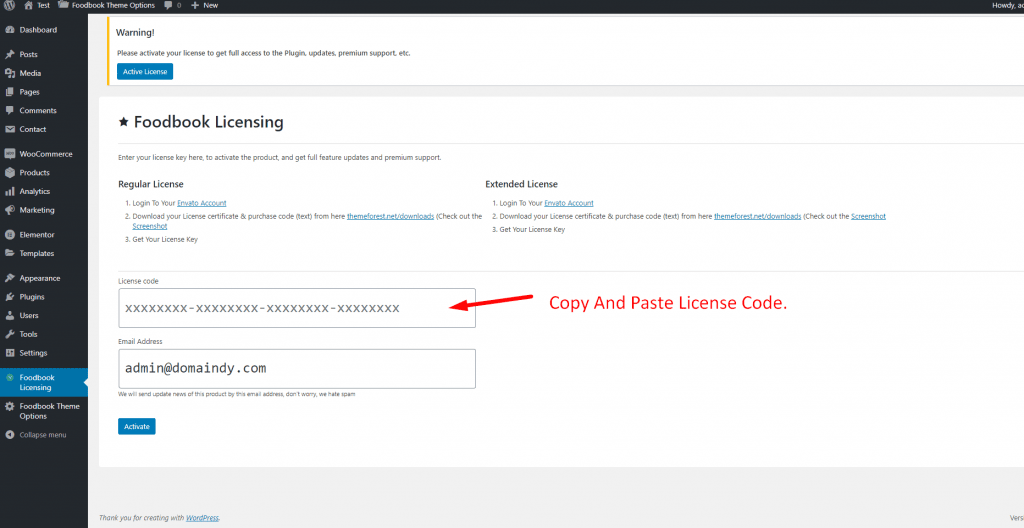
Task: Open the + New admin bar menu
Action: coord(204,5)
